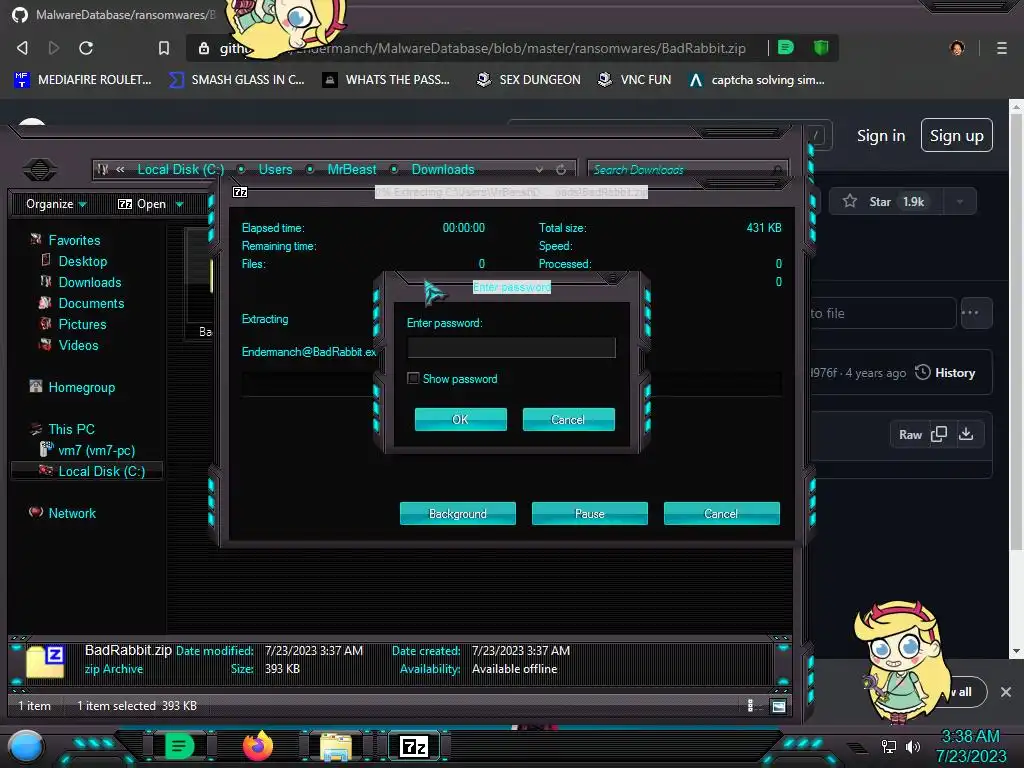Select MrBeast in address breadcrumb
Screen dimensions: 1024x768
point(352,169)
